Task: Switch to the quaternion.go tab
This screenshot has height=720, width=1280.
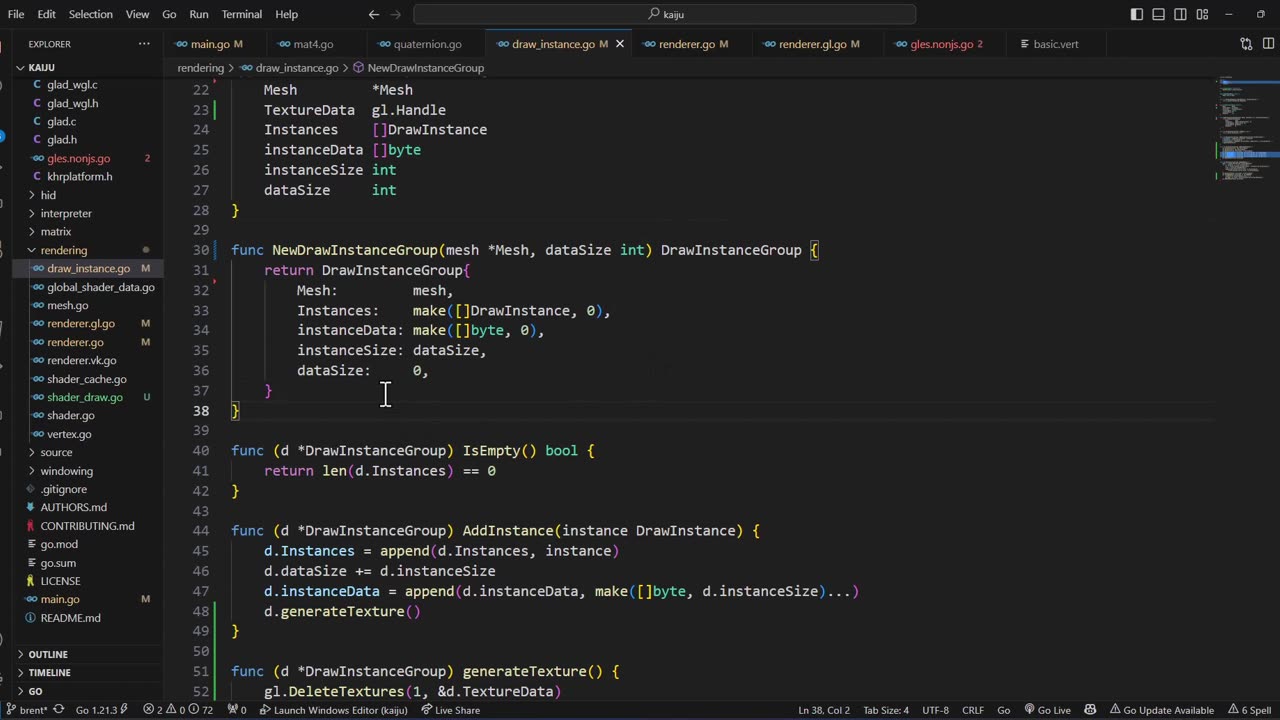Action: click(x=427, y=44)
